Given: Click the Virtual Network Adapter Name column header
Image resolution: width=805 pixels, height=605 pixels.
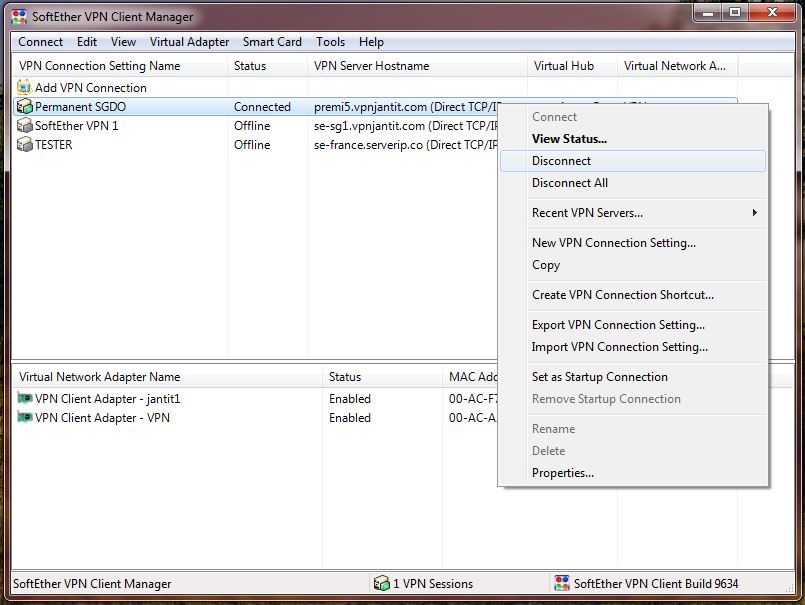Looking at the screenshot, I should click(x=167, y=377).
